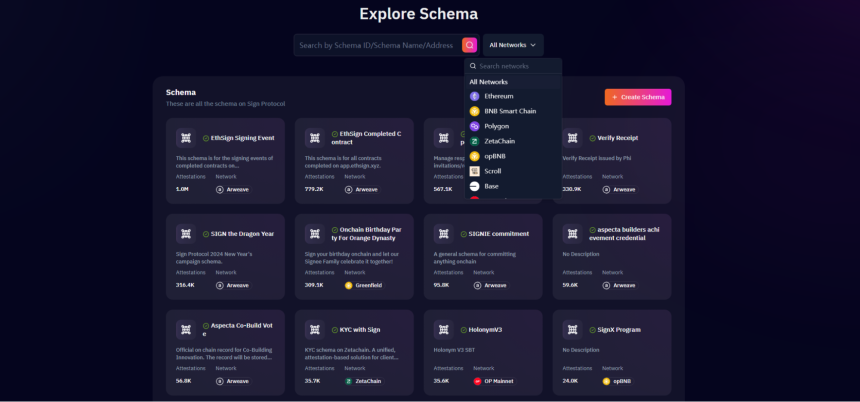860x402 pixels.
Task: Open the HolonymV3 schema title
Action: pos(485,330)
